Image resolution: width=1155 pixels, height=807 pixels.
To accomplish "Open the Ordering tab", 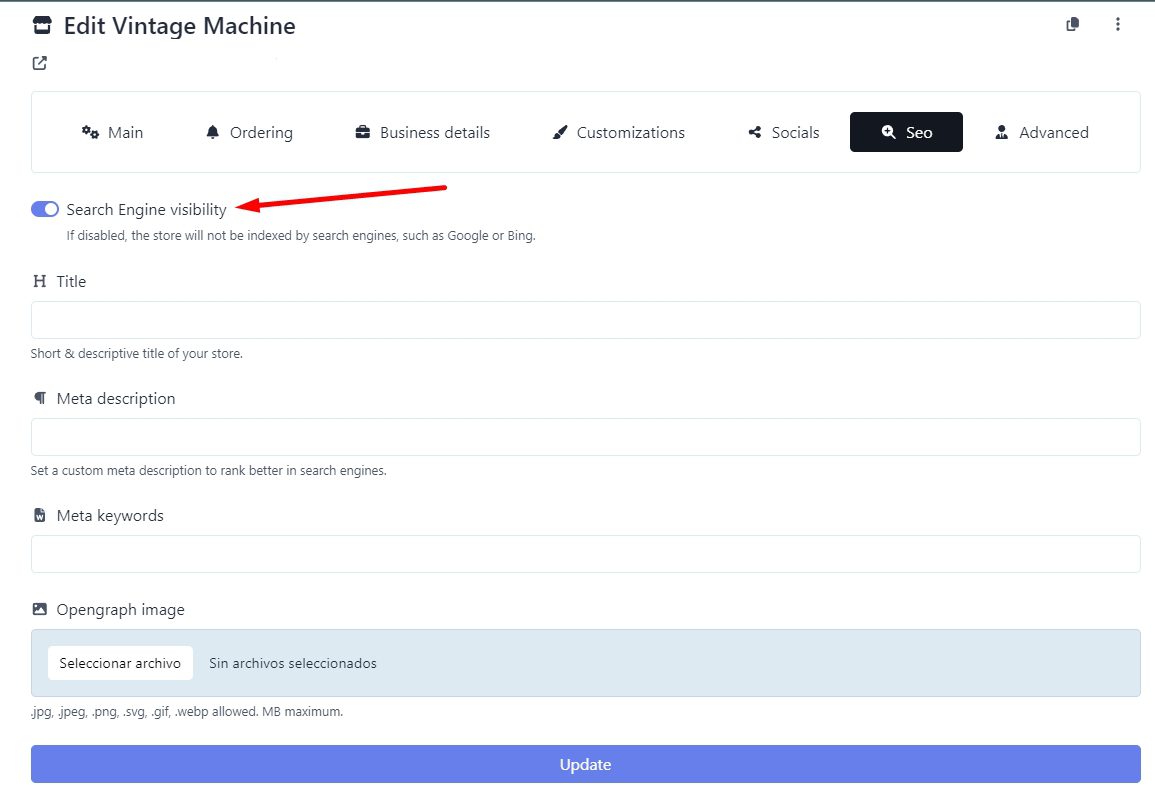I will [x=249, y=133].
